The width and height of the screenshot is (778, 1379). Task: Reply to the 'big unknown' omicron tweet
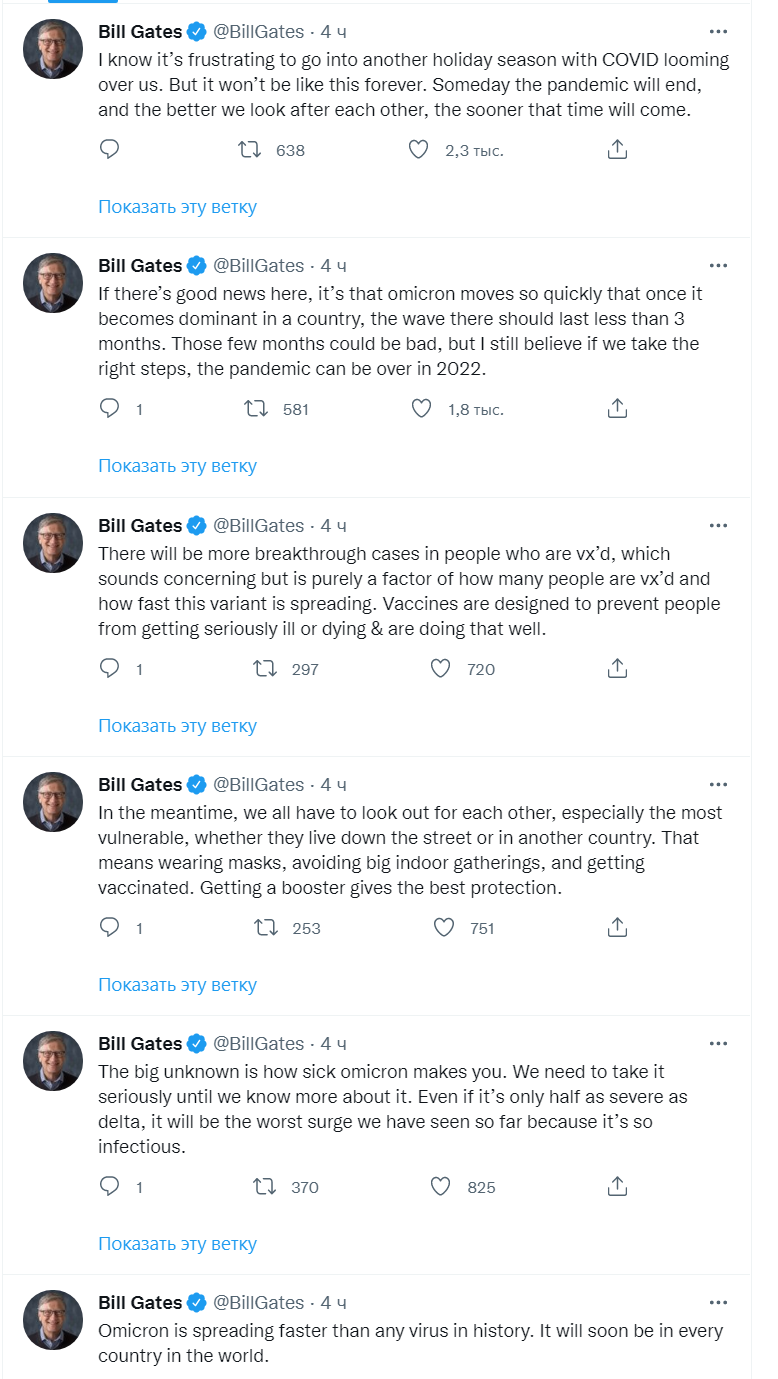point(110,1187)
